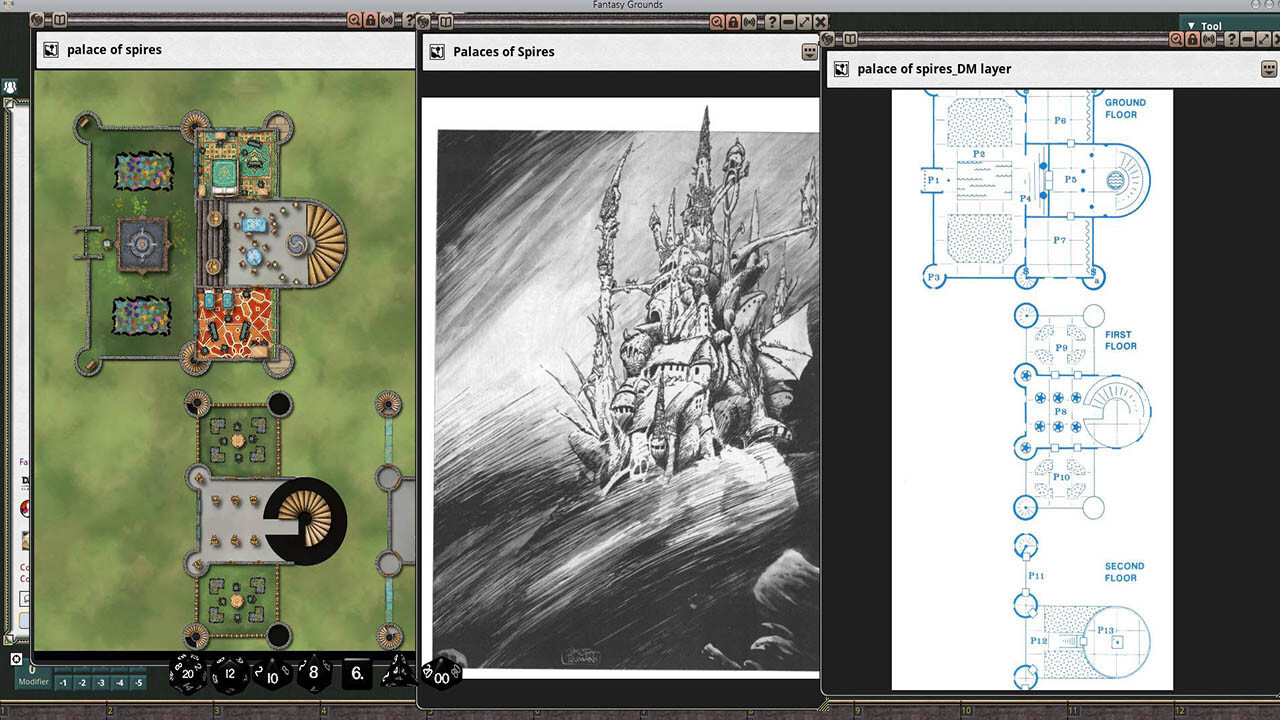Roll the black d20 die
1280x720 pixels.
(186, 675)
